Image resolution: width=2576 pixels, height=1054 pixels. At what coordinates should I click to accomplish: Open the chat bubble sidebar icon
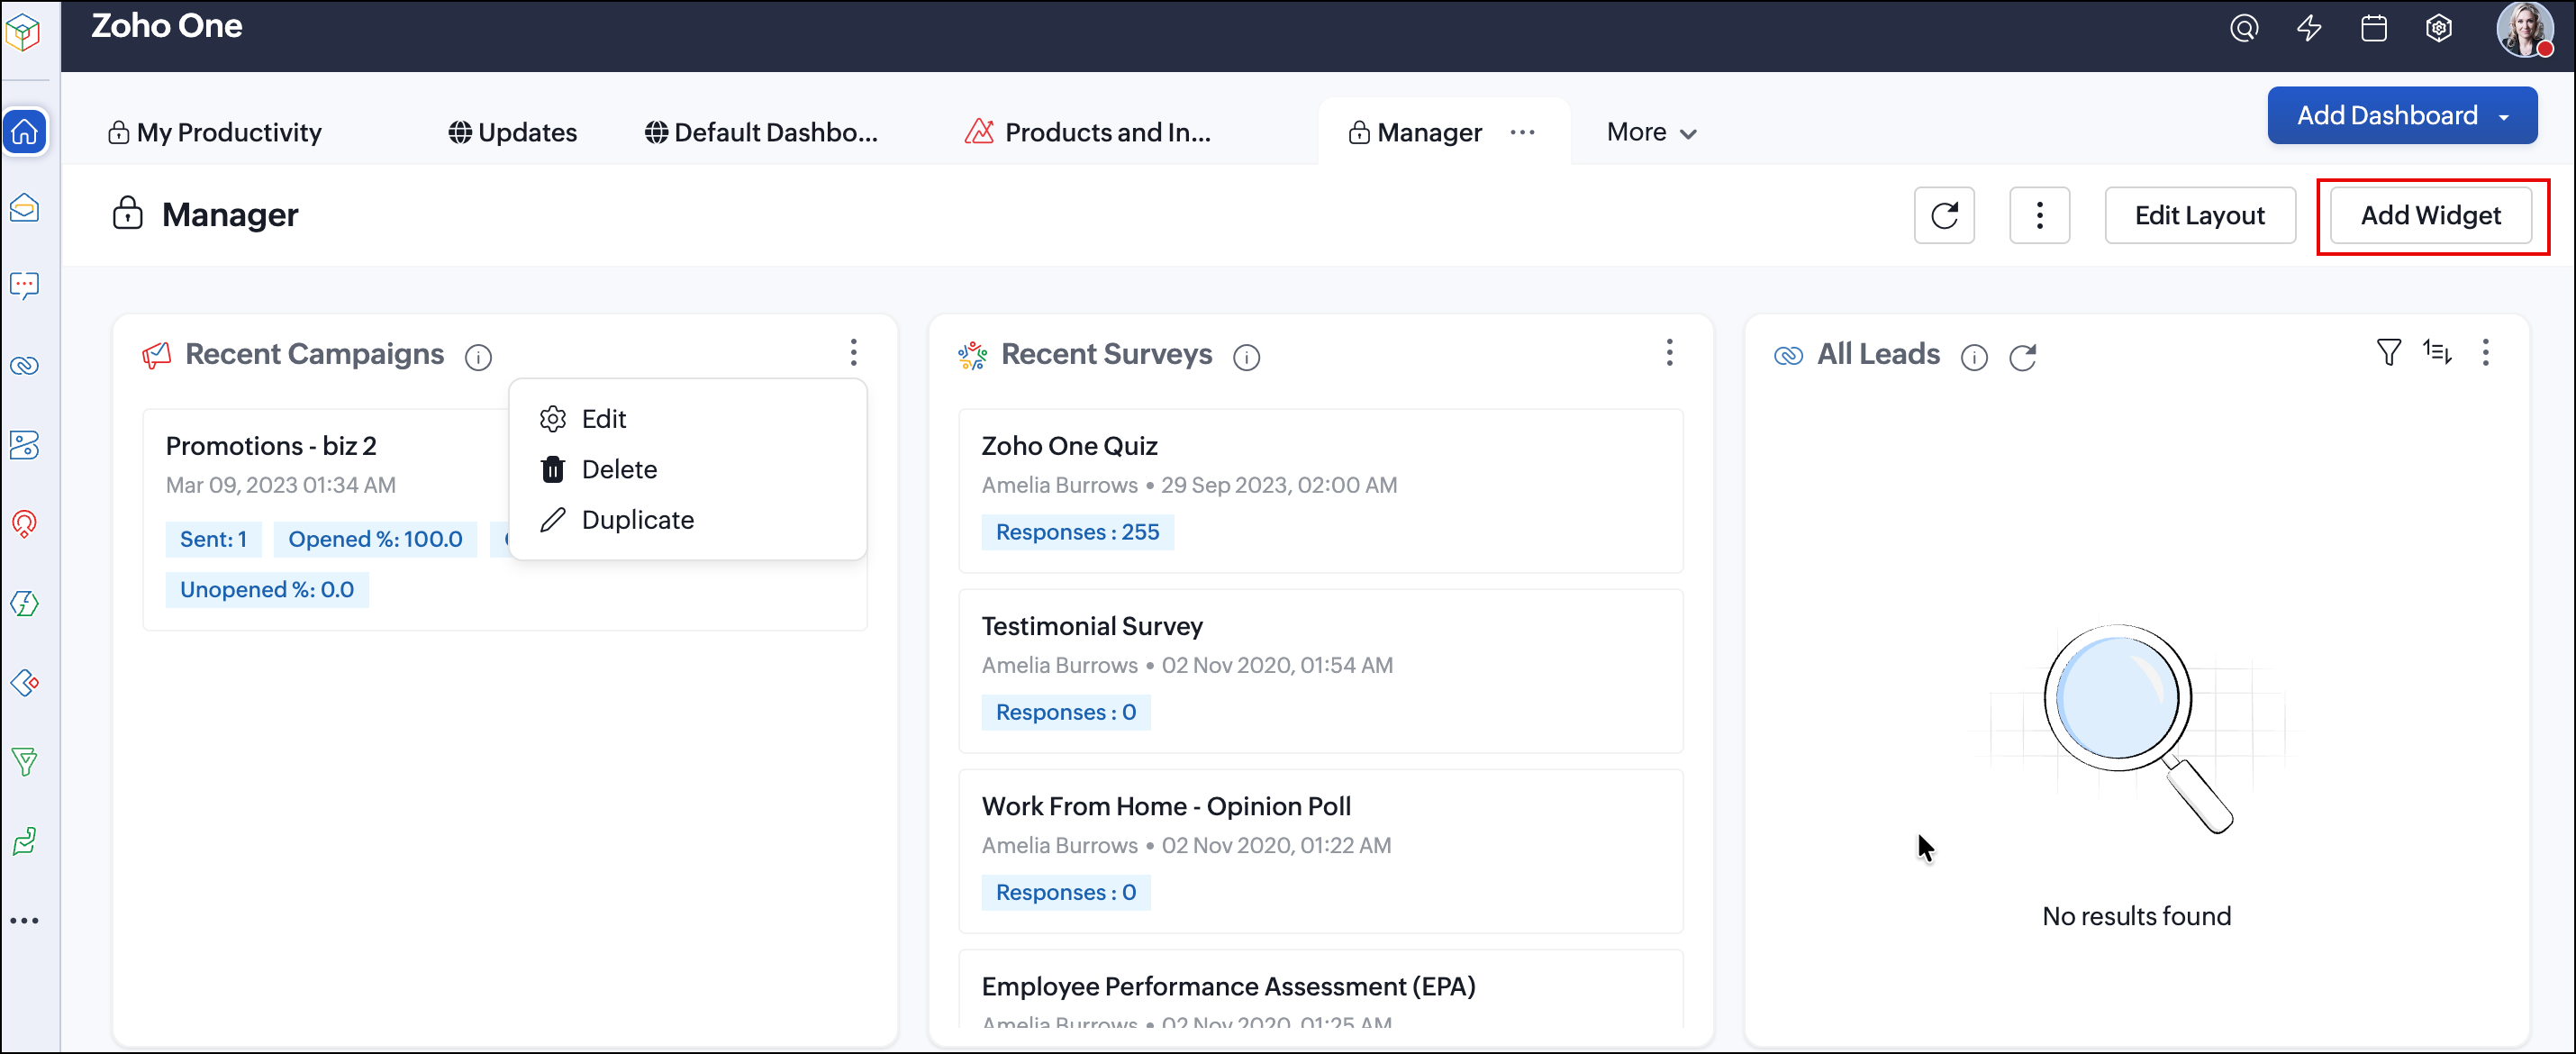pos(25,286)
